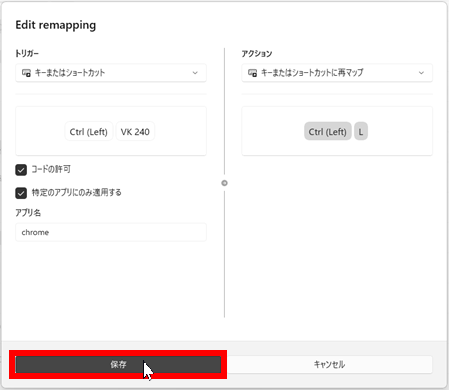
Task: Click the chevron arrow of the action dropdown
Action: tap(421, 73)
